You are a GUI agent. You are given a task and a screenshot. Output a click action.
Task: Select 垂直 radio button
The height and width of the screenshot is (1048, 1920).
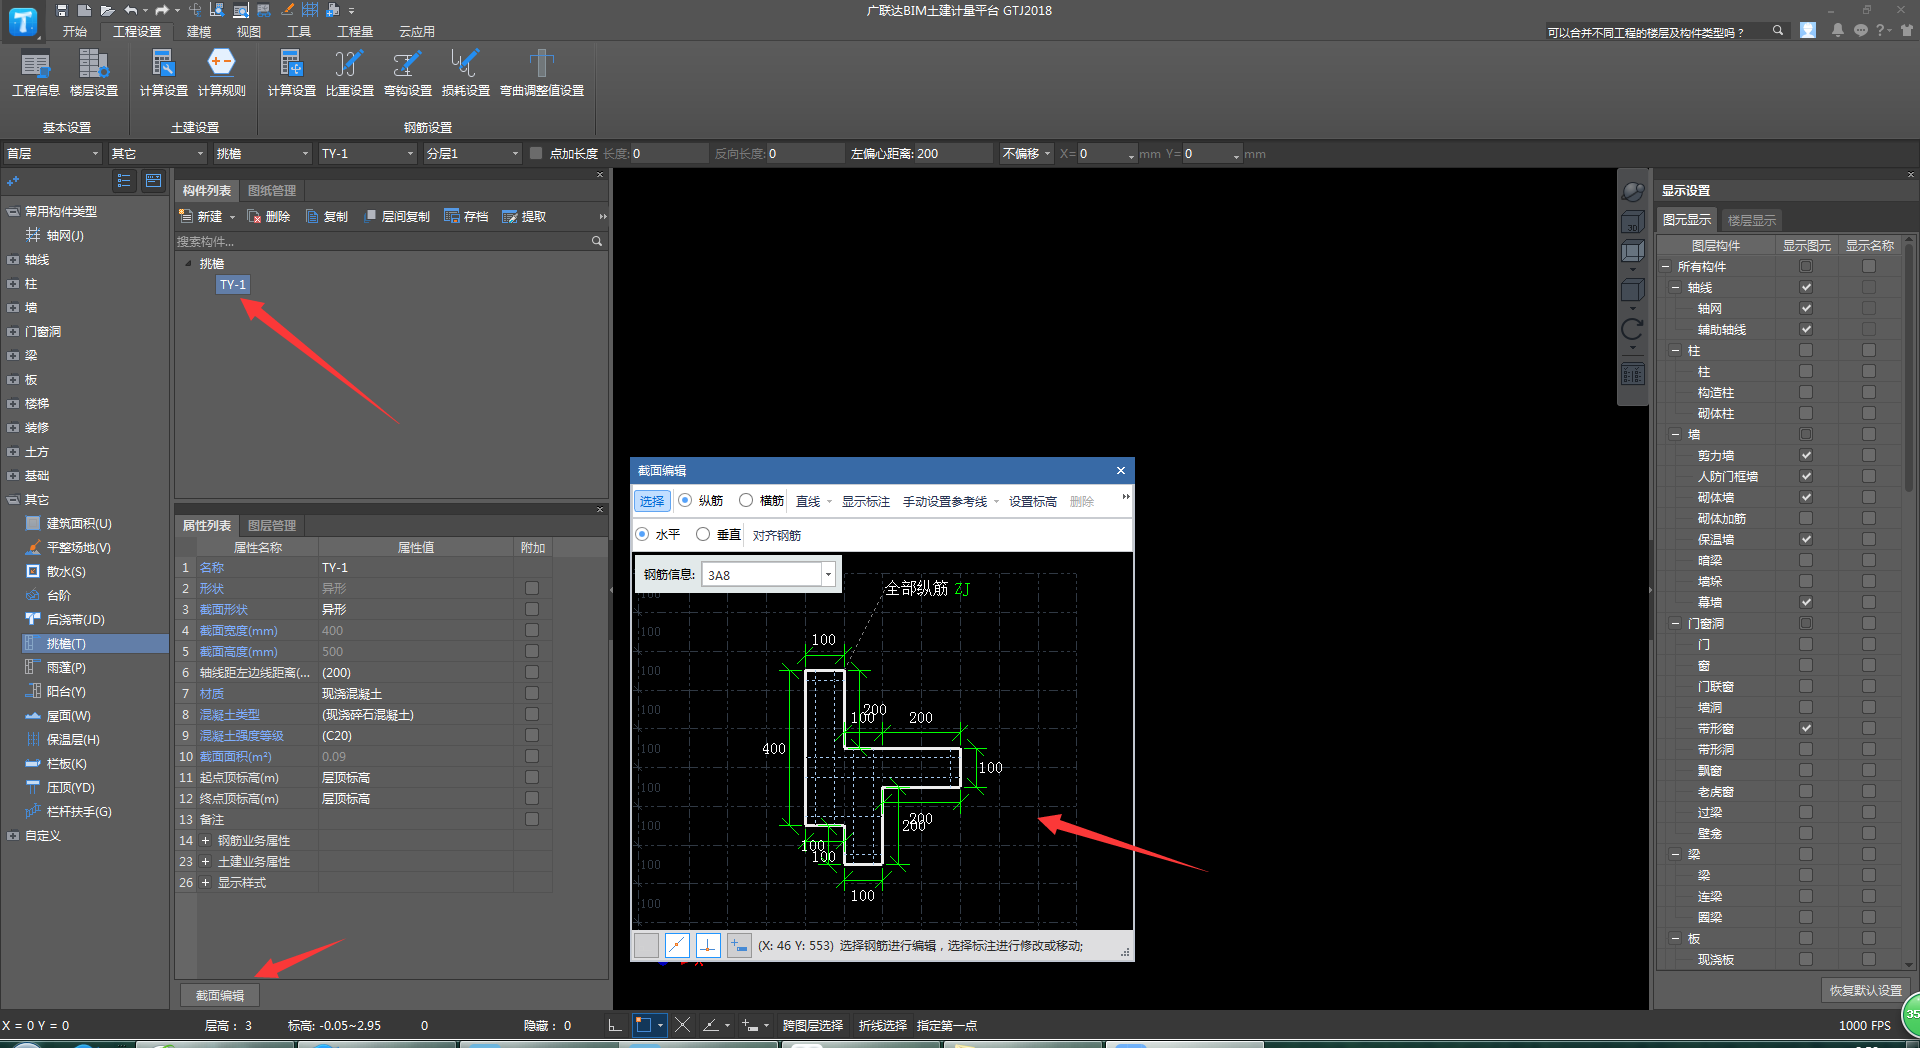tap(703, 534)
